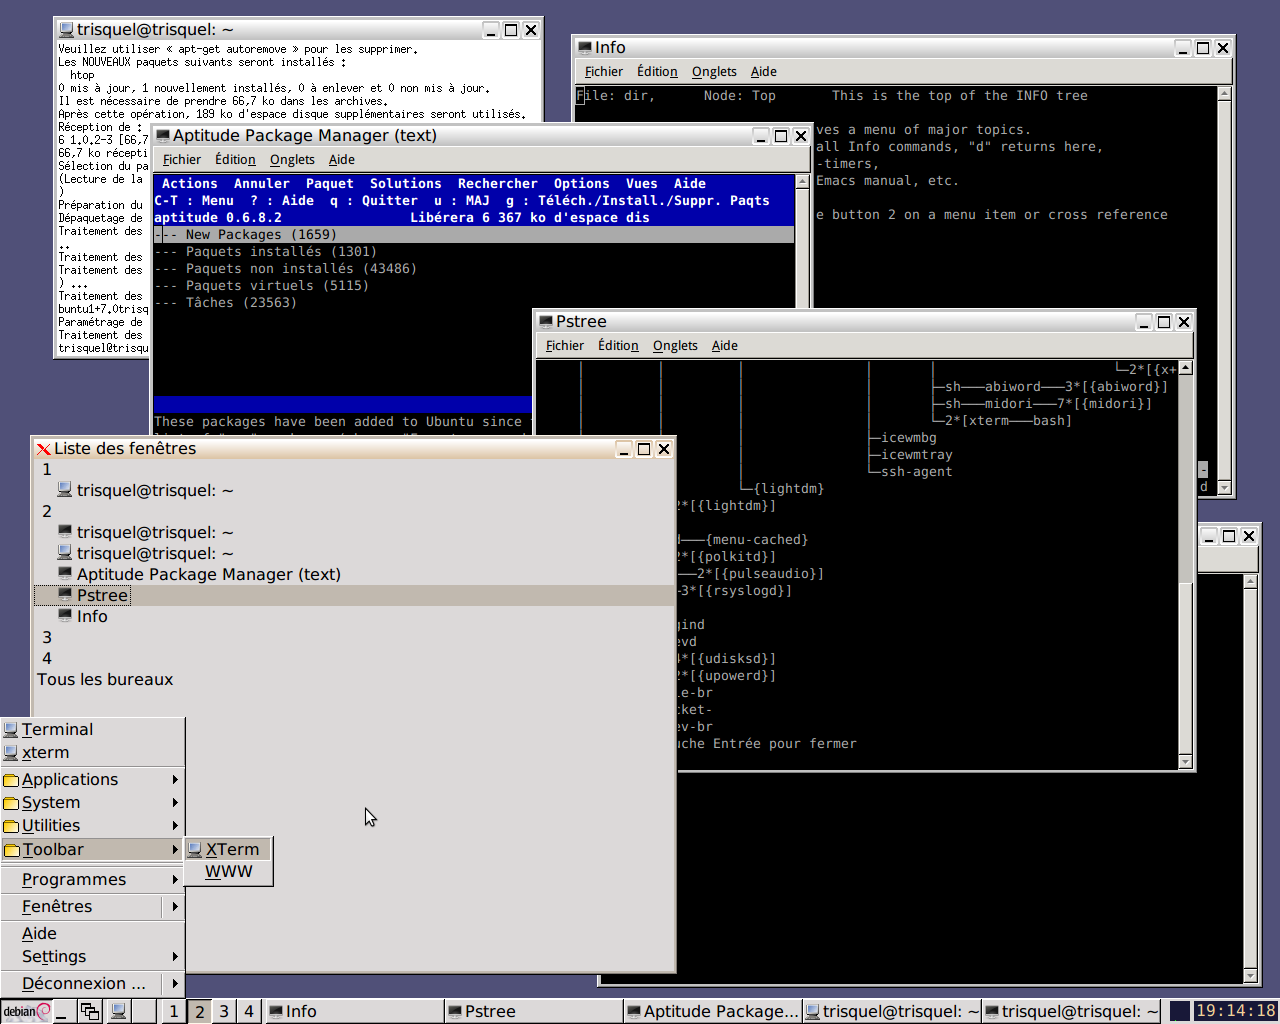Viewport: 1280px width, 1024px height.
Task: Open Aide in the start menu
Action: pyautogui.click(x=93, y=933)
